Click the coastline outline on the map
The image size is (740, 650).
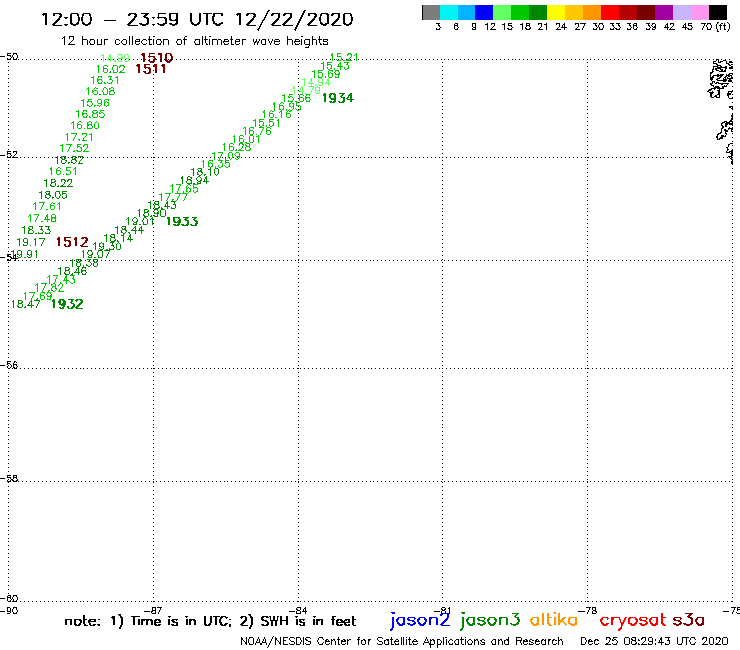[x=722, y=111]
